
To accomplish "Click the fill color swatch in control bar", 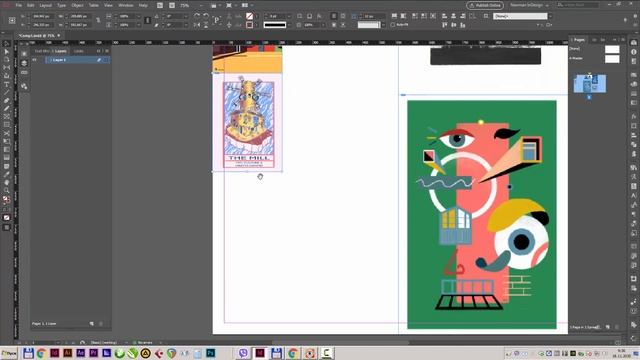I will (249, 16).
